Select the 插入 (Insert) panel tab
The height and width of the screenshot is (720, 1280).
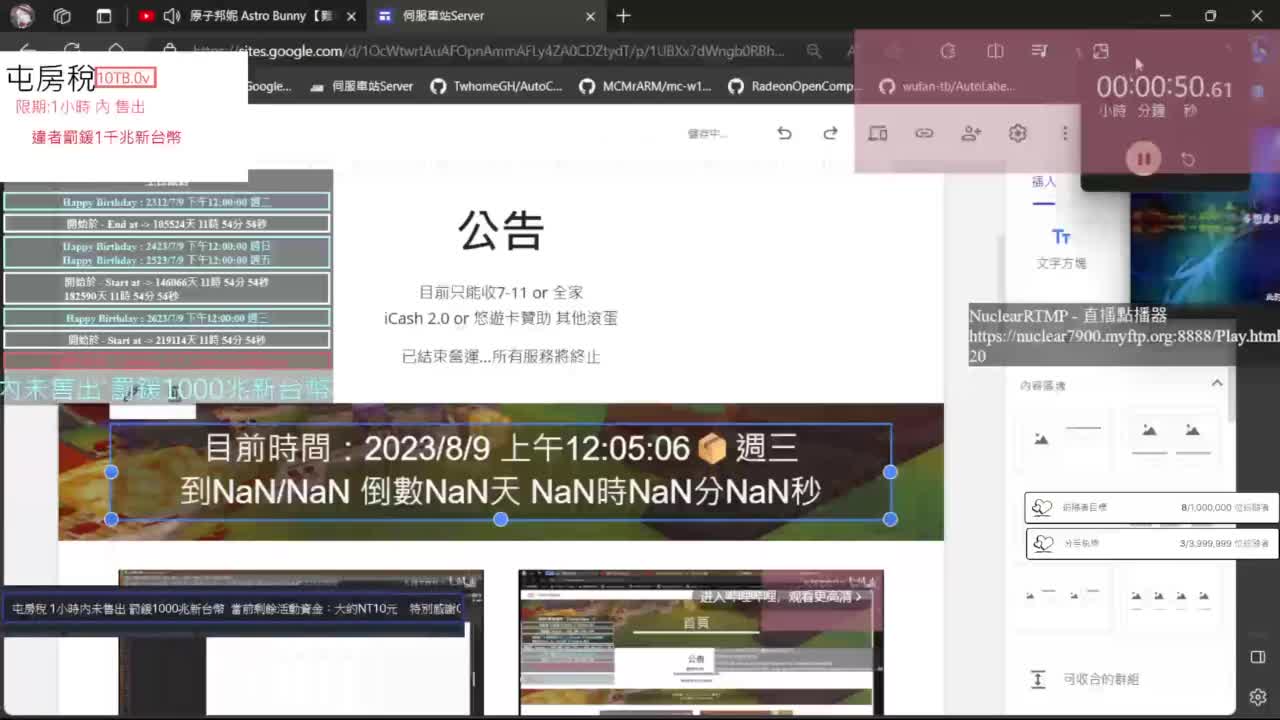pyautogui.click(x=1044, y=182)
